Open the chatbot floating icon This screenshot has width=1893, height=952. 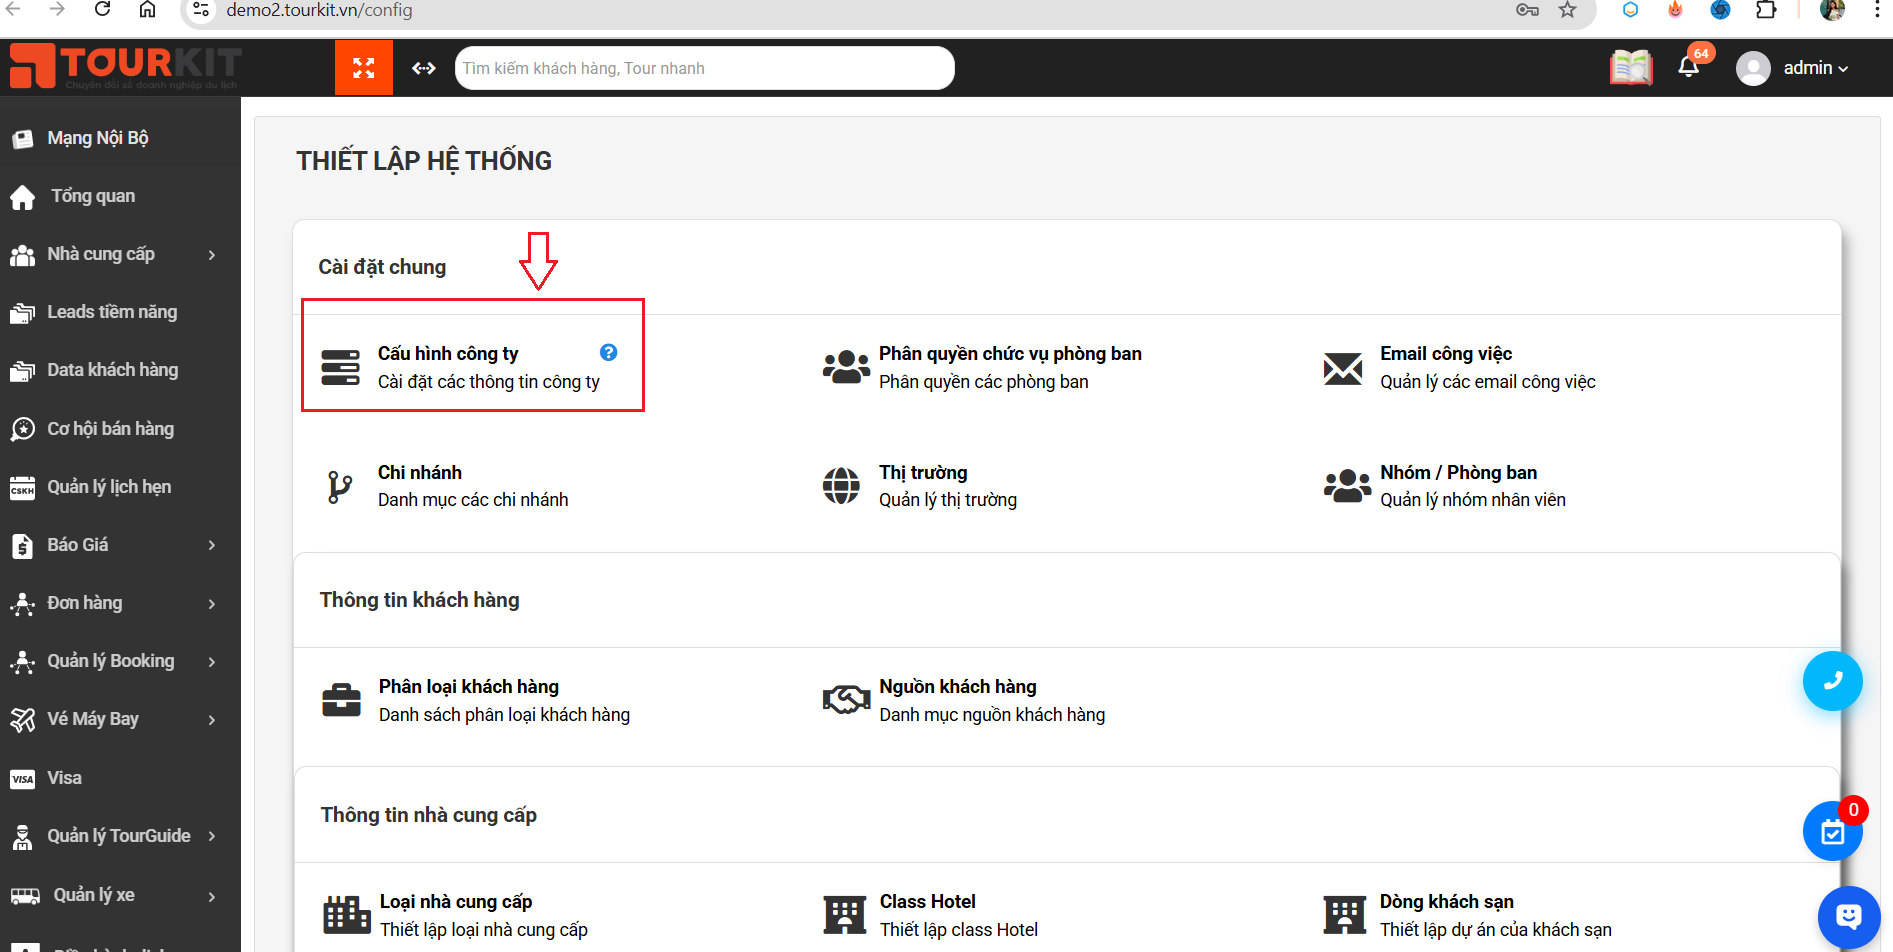point(1848,916)
